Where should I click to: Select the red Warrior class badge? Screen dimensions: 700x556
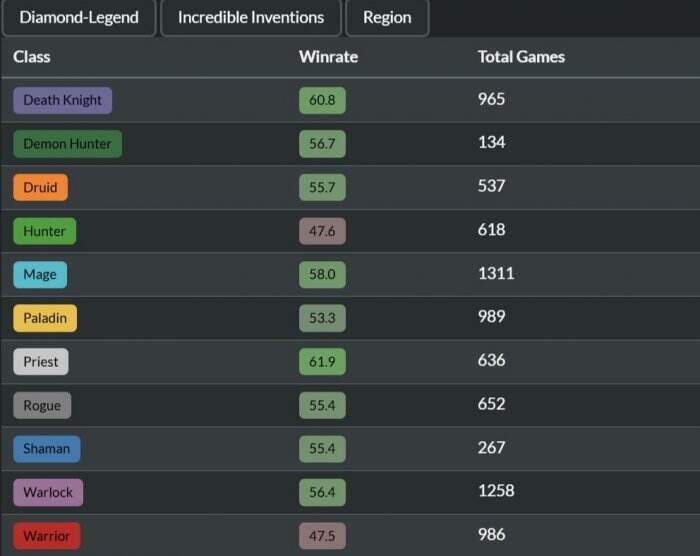pos(47,535)
